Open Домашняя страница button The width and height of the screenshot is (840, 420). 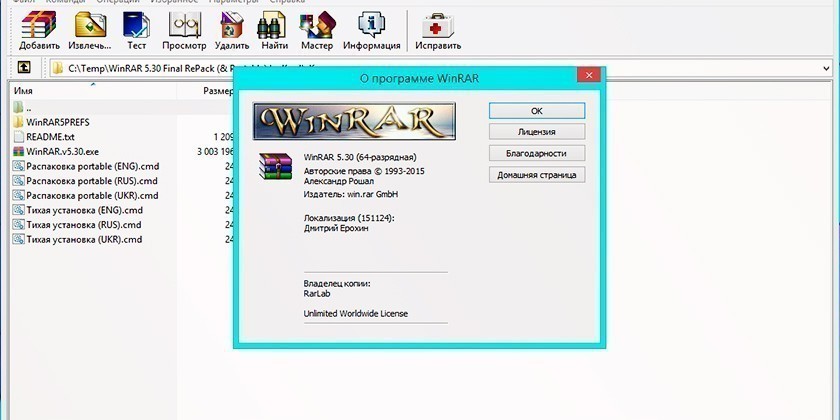(x=537, y=175)
